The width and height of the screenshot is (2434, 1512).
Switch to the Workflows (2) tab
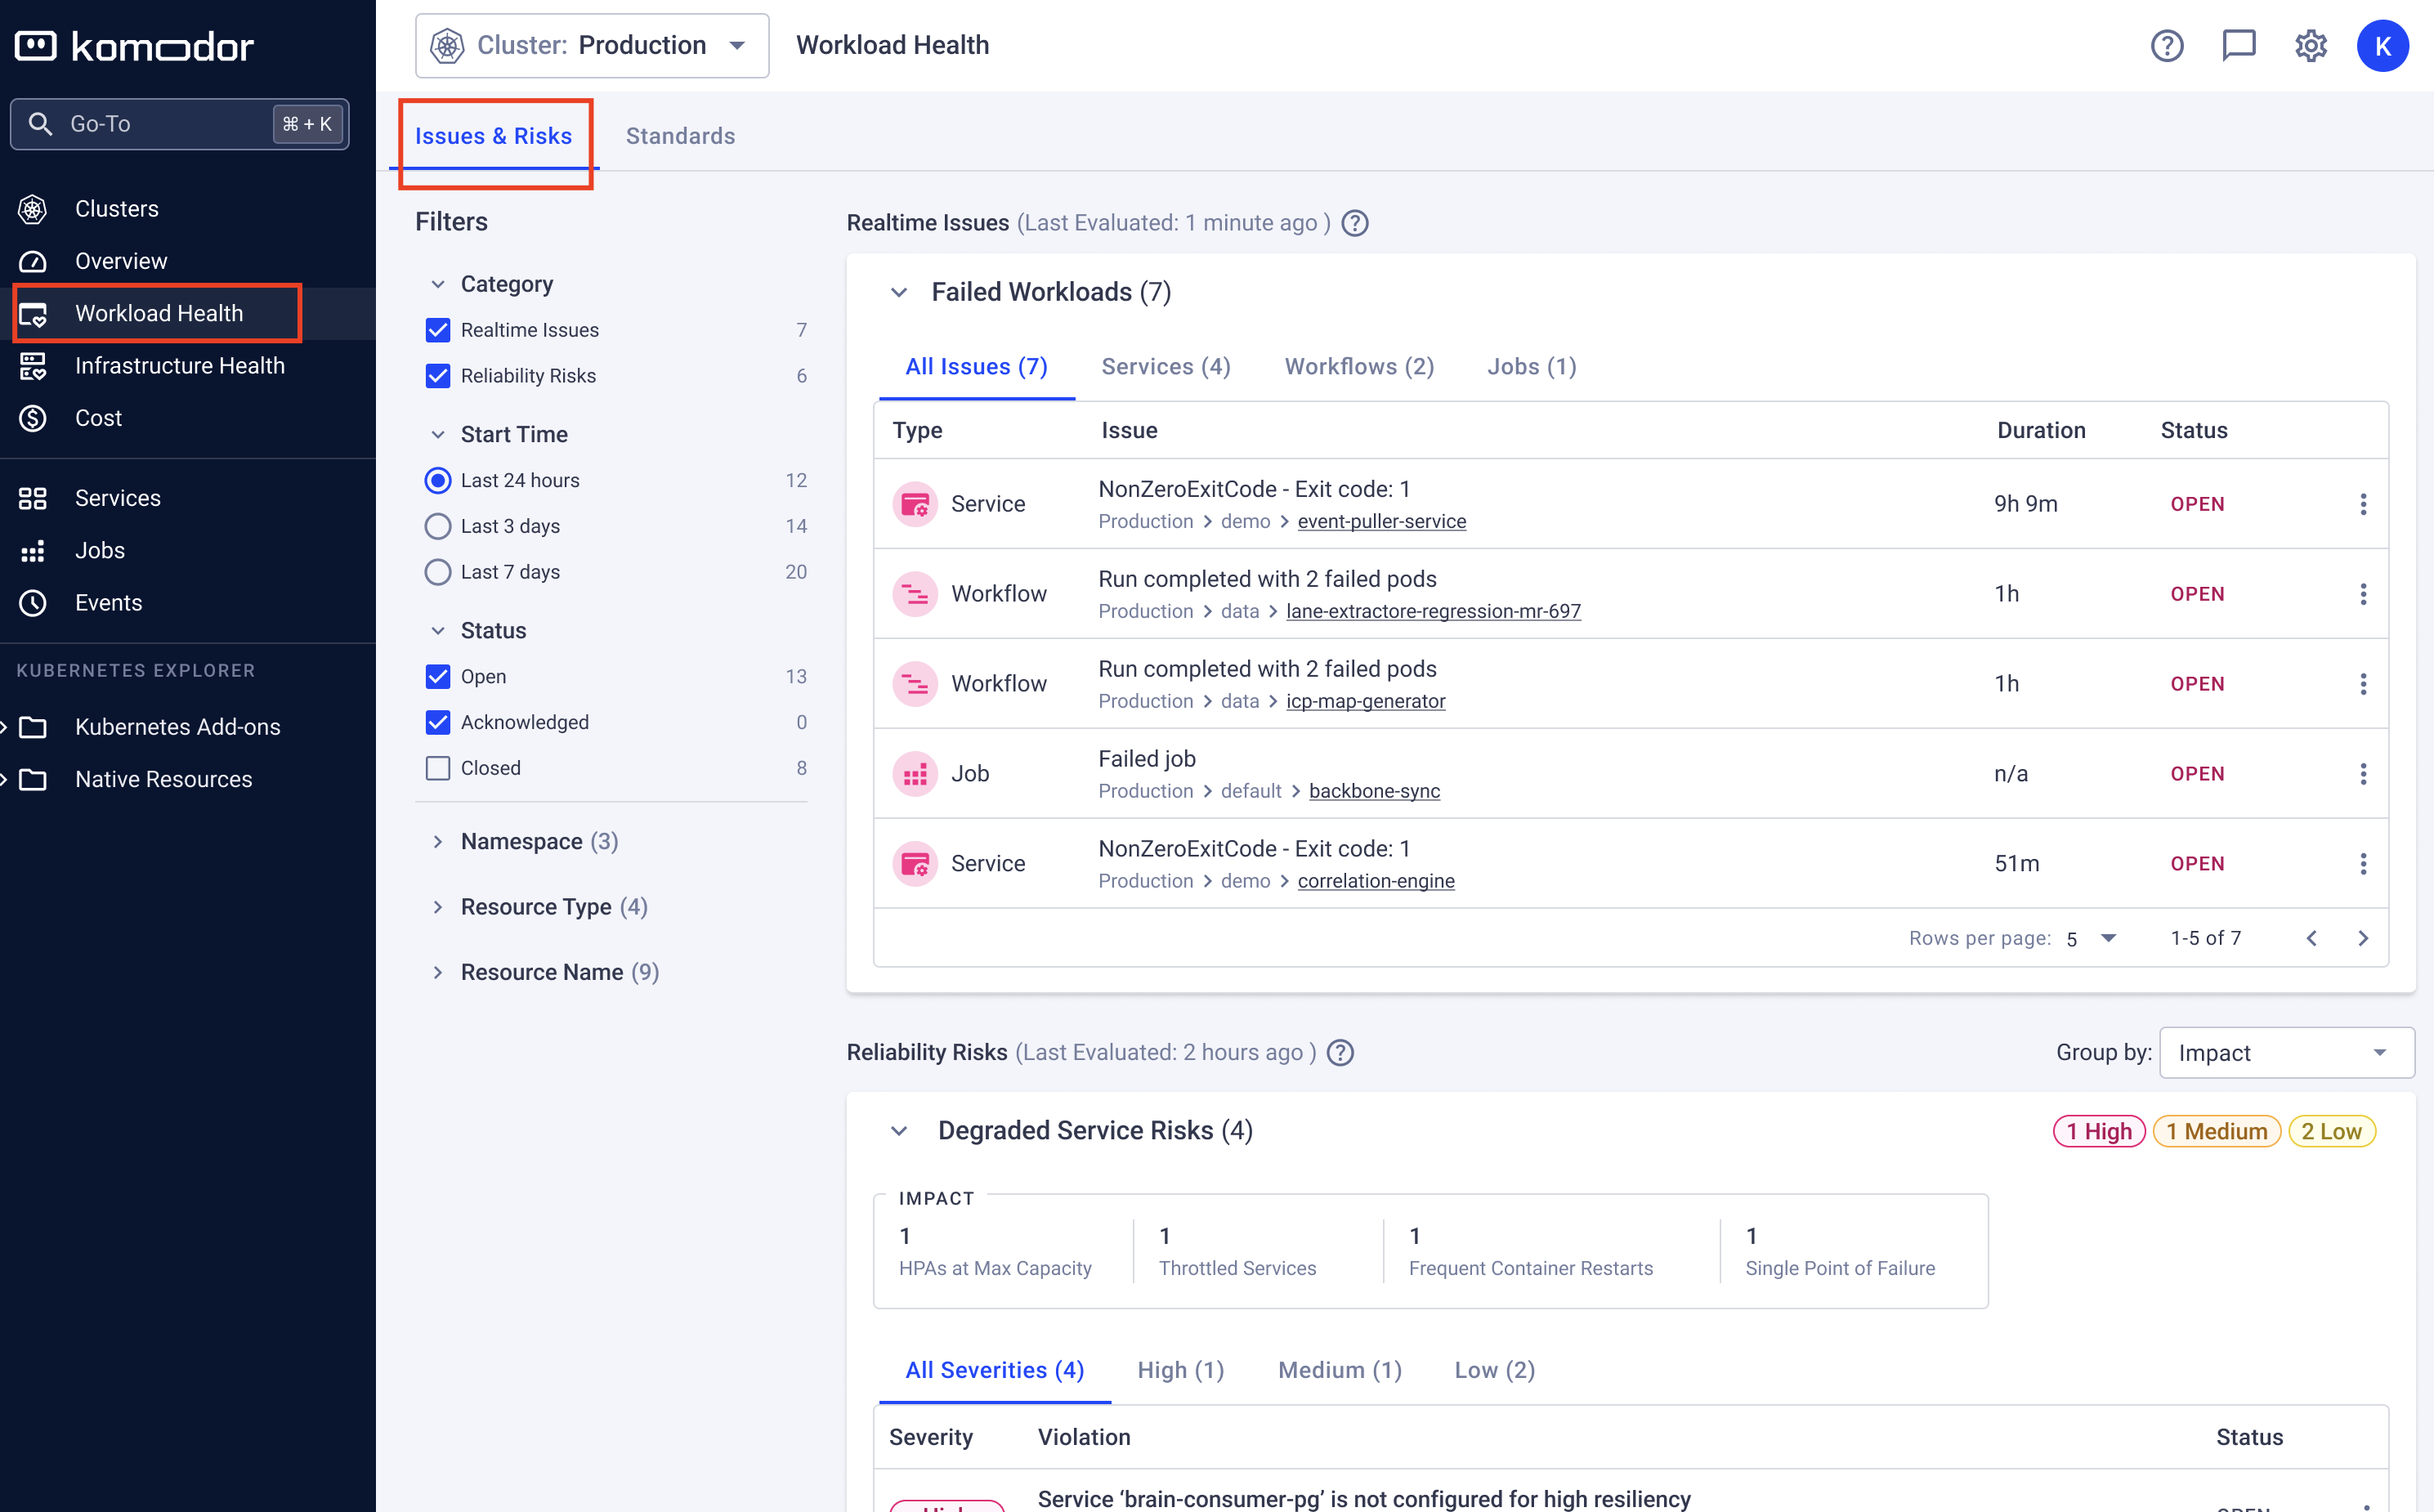coord(1359,367)
